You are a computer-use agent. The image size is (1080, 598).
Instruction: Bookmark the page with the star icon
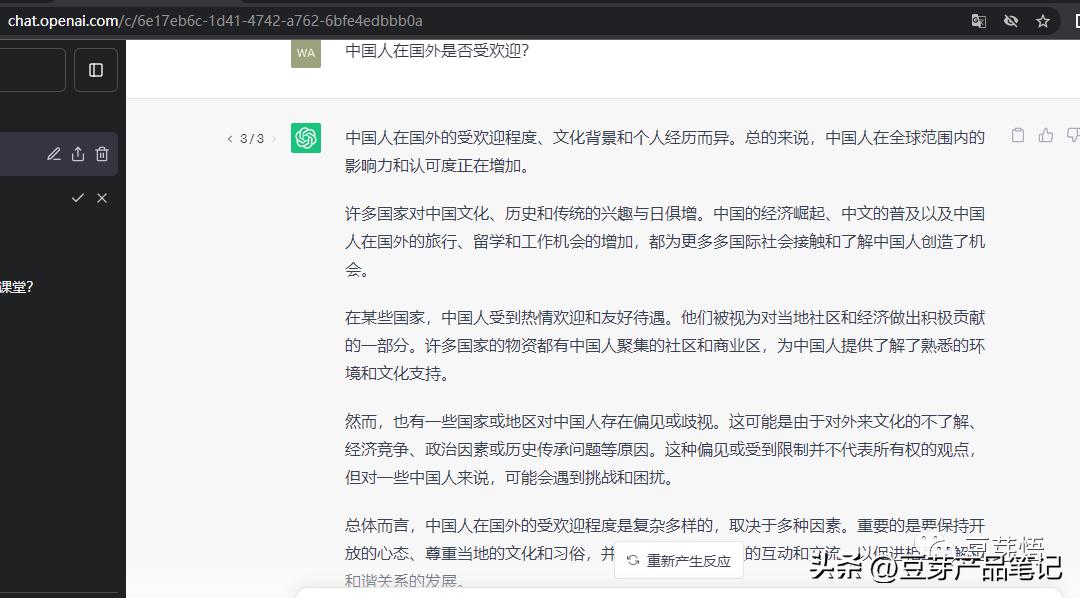pos(1040,20)
